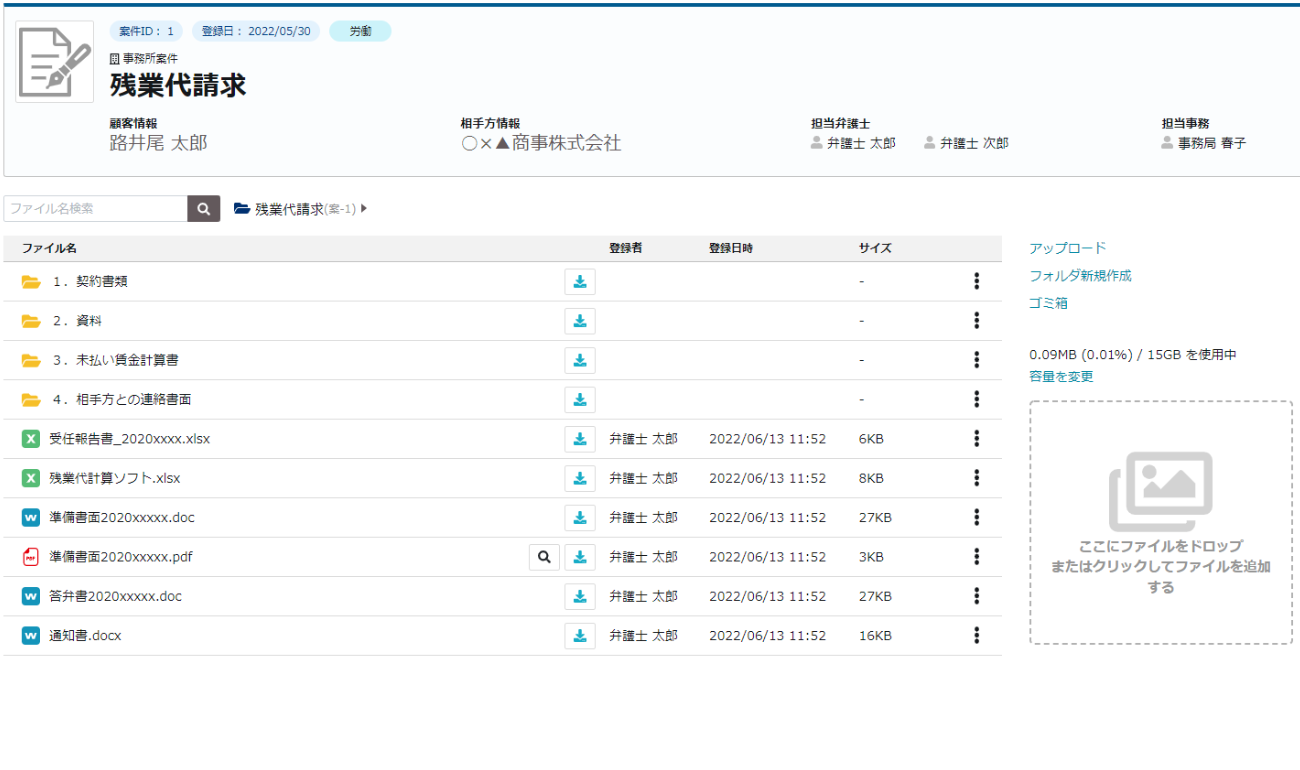
Task: Download the 1. 契約書類 folder
Action: click(x=580, y=282)
